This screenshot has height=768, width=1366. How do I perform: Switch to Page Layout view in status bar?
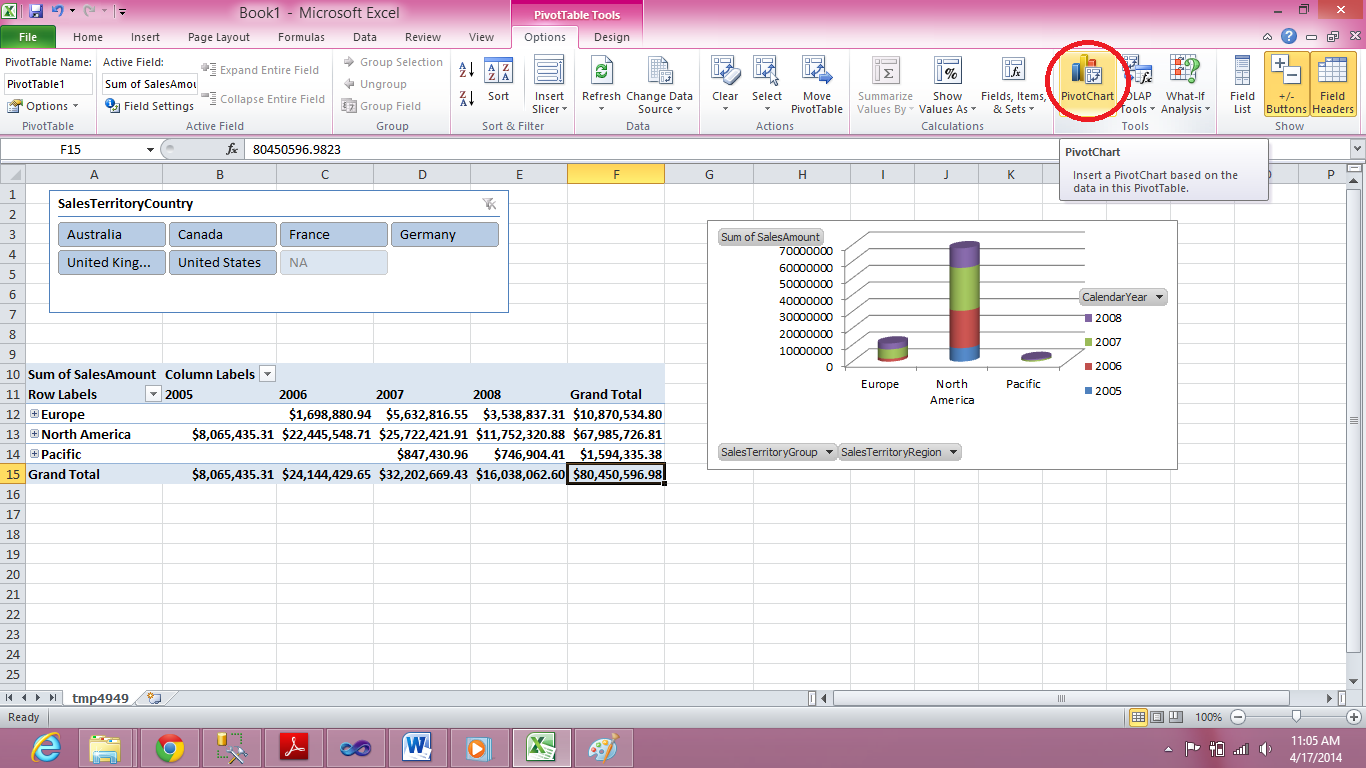click(x=1158, y=717)
